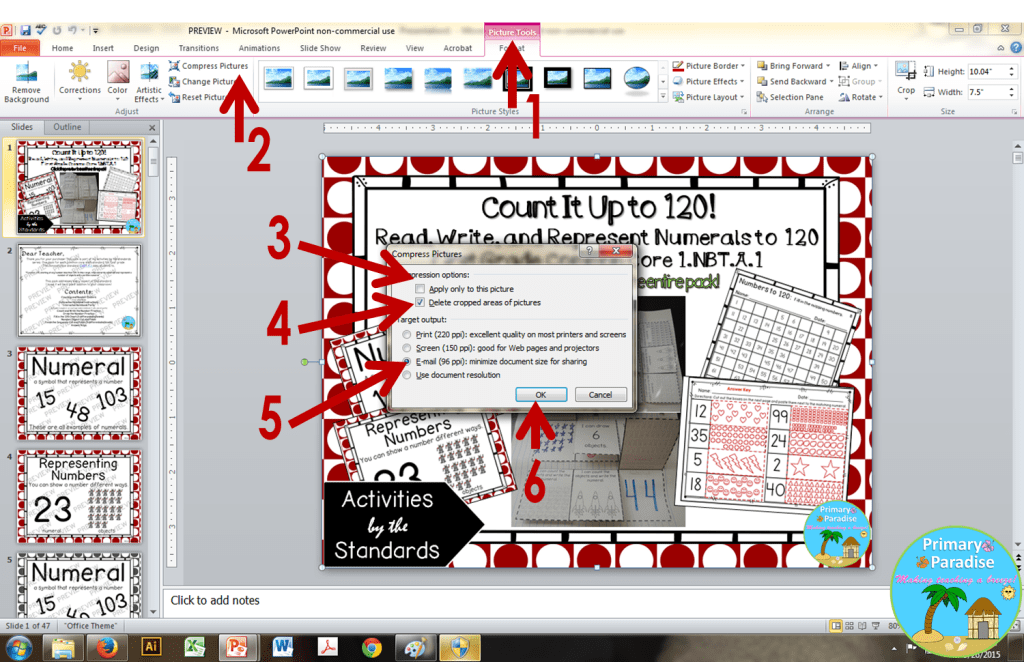Check Apply only to this picture
The height and width of the screenshot is (662, 1024).
[x=420, y=289]
